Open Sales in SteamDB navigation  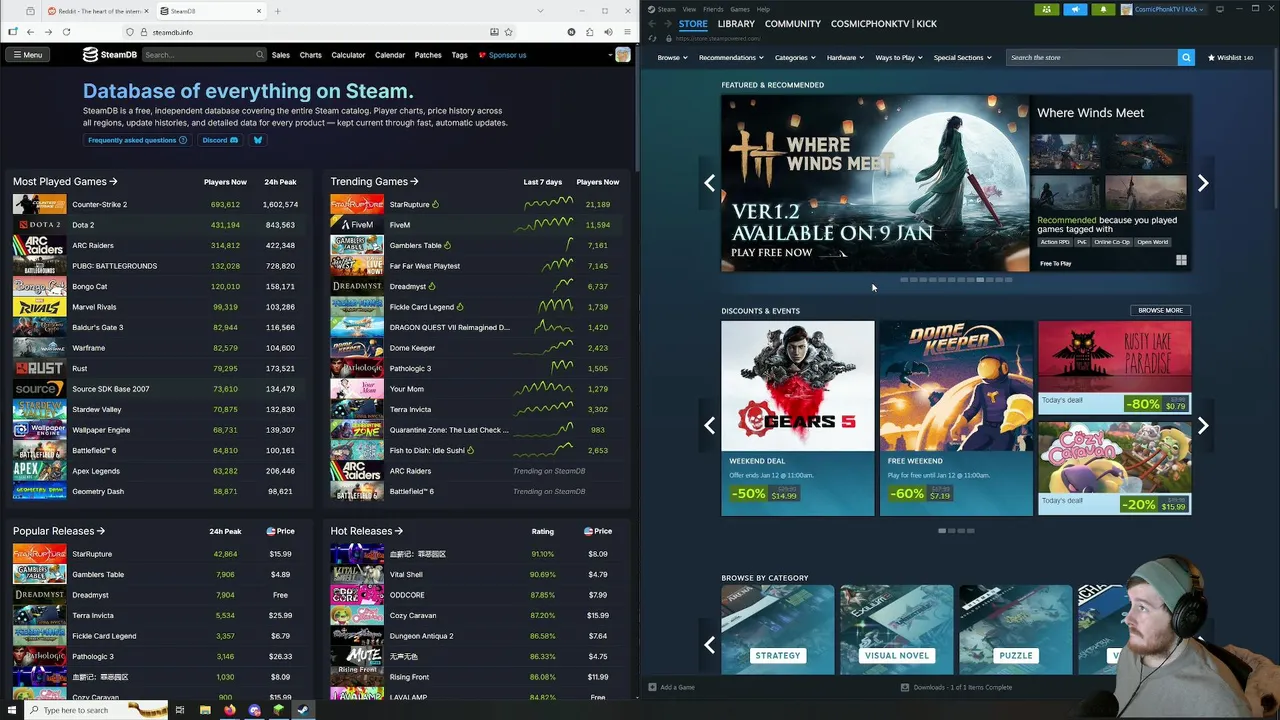pyautogui.click(x=281, y=55)
